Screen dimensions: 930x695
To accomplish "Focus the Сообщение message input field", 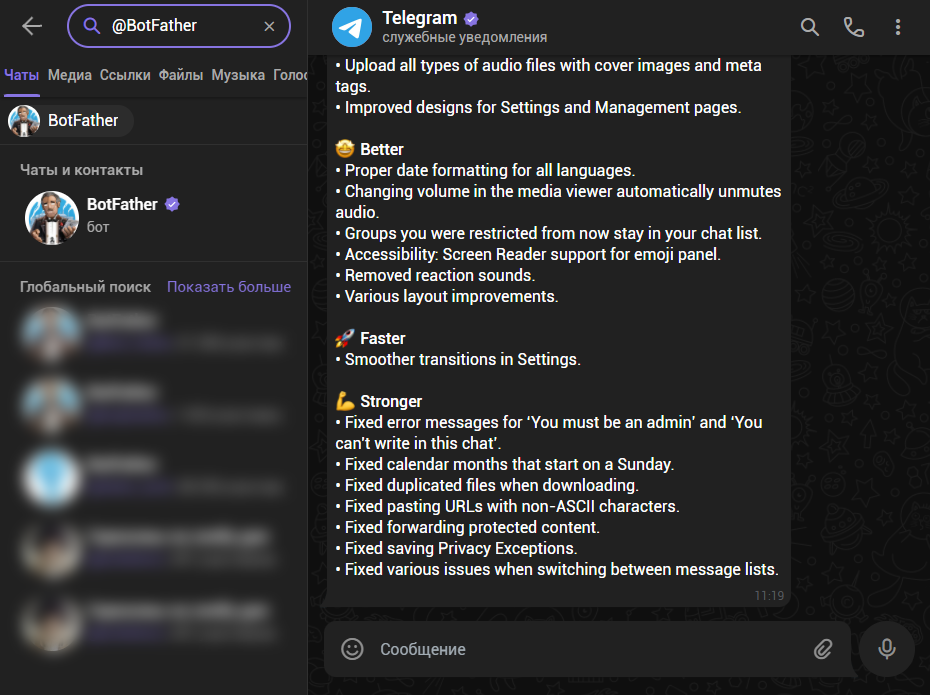I will pos(580,649).
